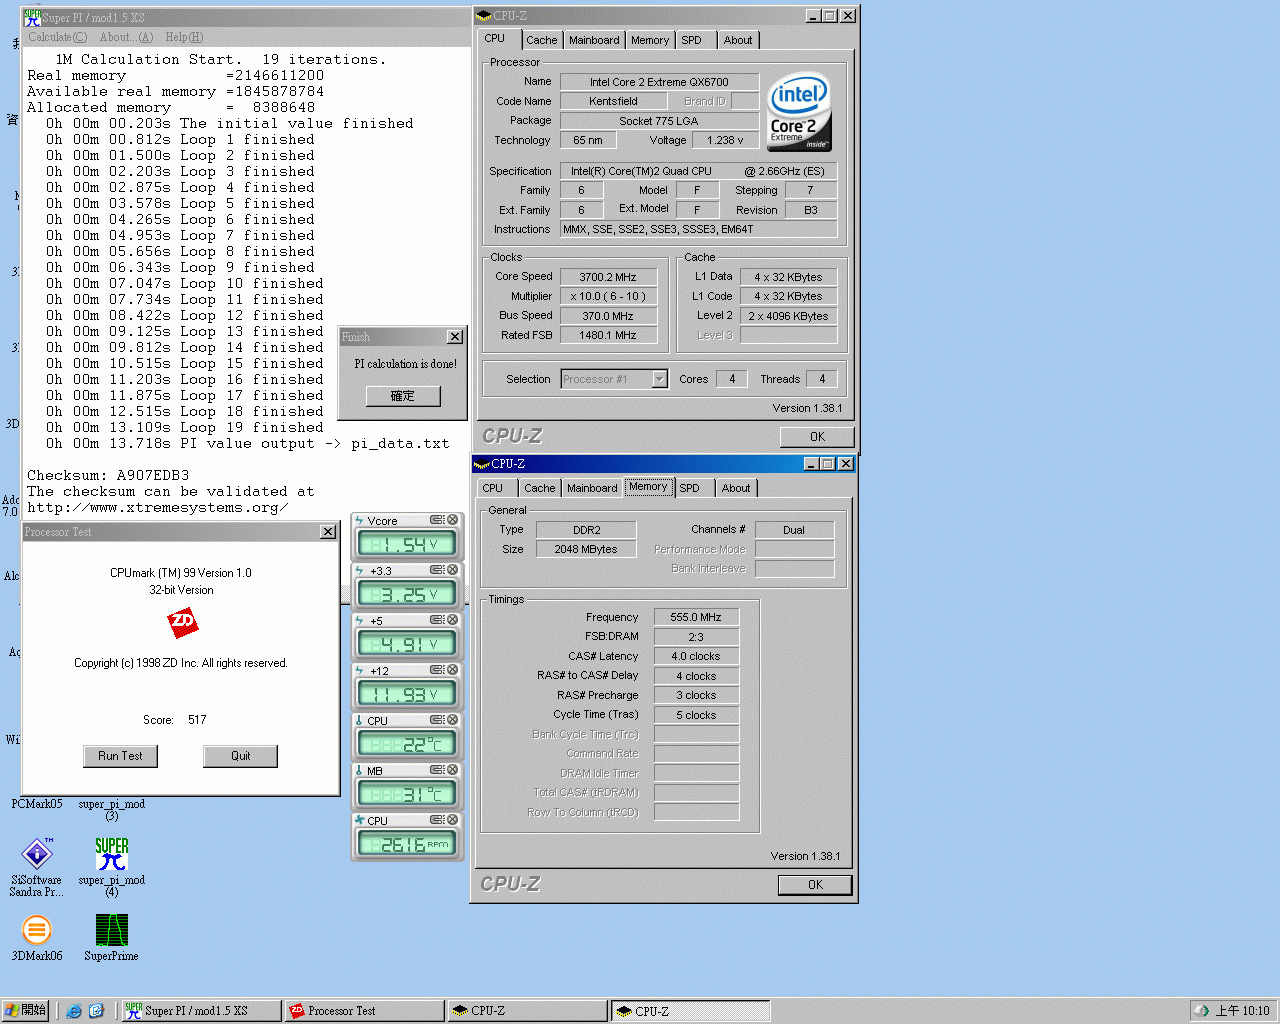Viewport: 1280px width, 1024px height.
Task: Open the Processor #1 selection dropdown
Action: [659, 379]
